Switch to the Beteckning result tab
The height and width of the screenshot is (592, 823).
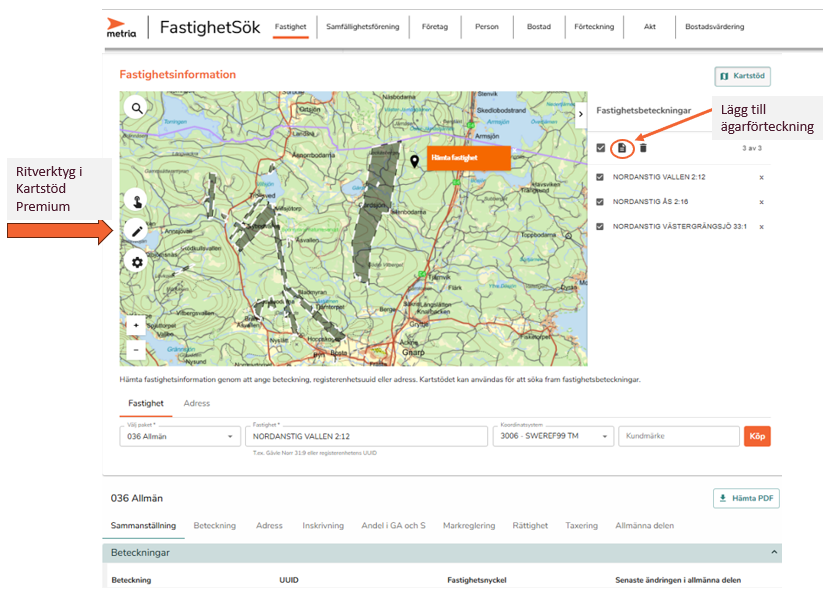pyautogui.click(x=215, y=525)
